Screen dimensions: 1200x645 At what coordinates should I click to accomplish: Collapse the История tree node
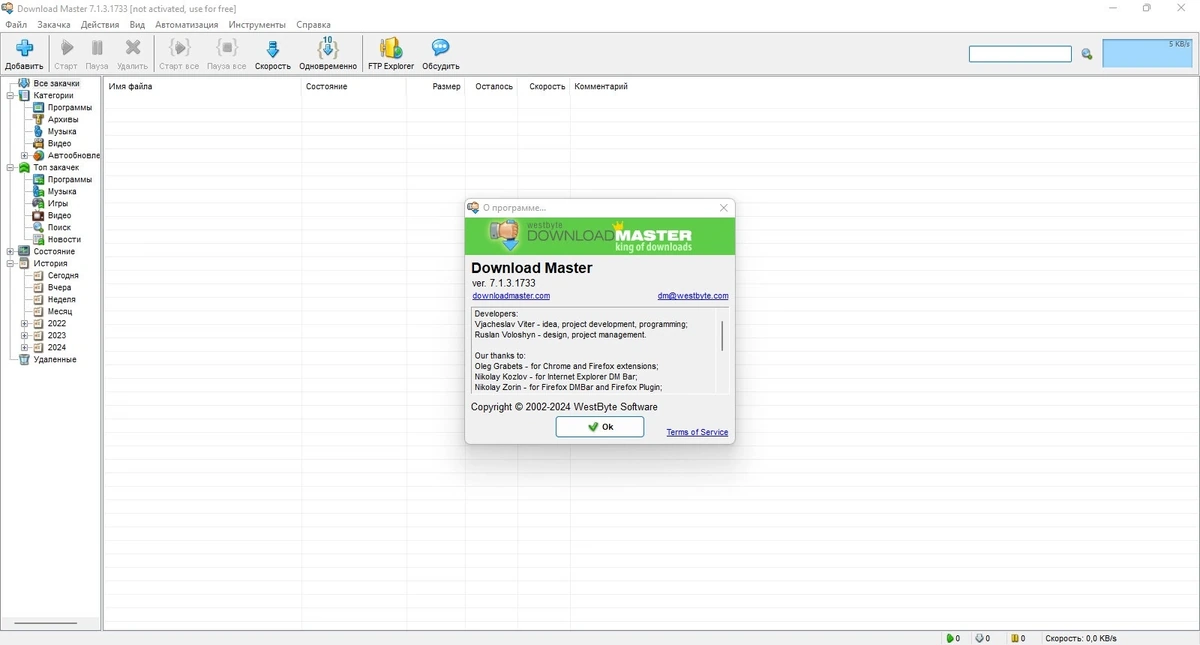[x=10, y=264]
